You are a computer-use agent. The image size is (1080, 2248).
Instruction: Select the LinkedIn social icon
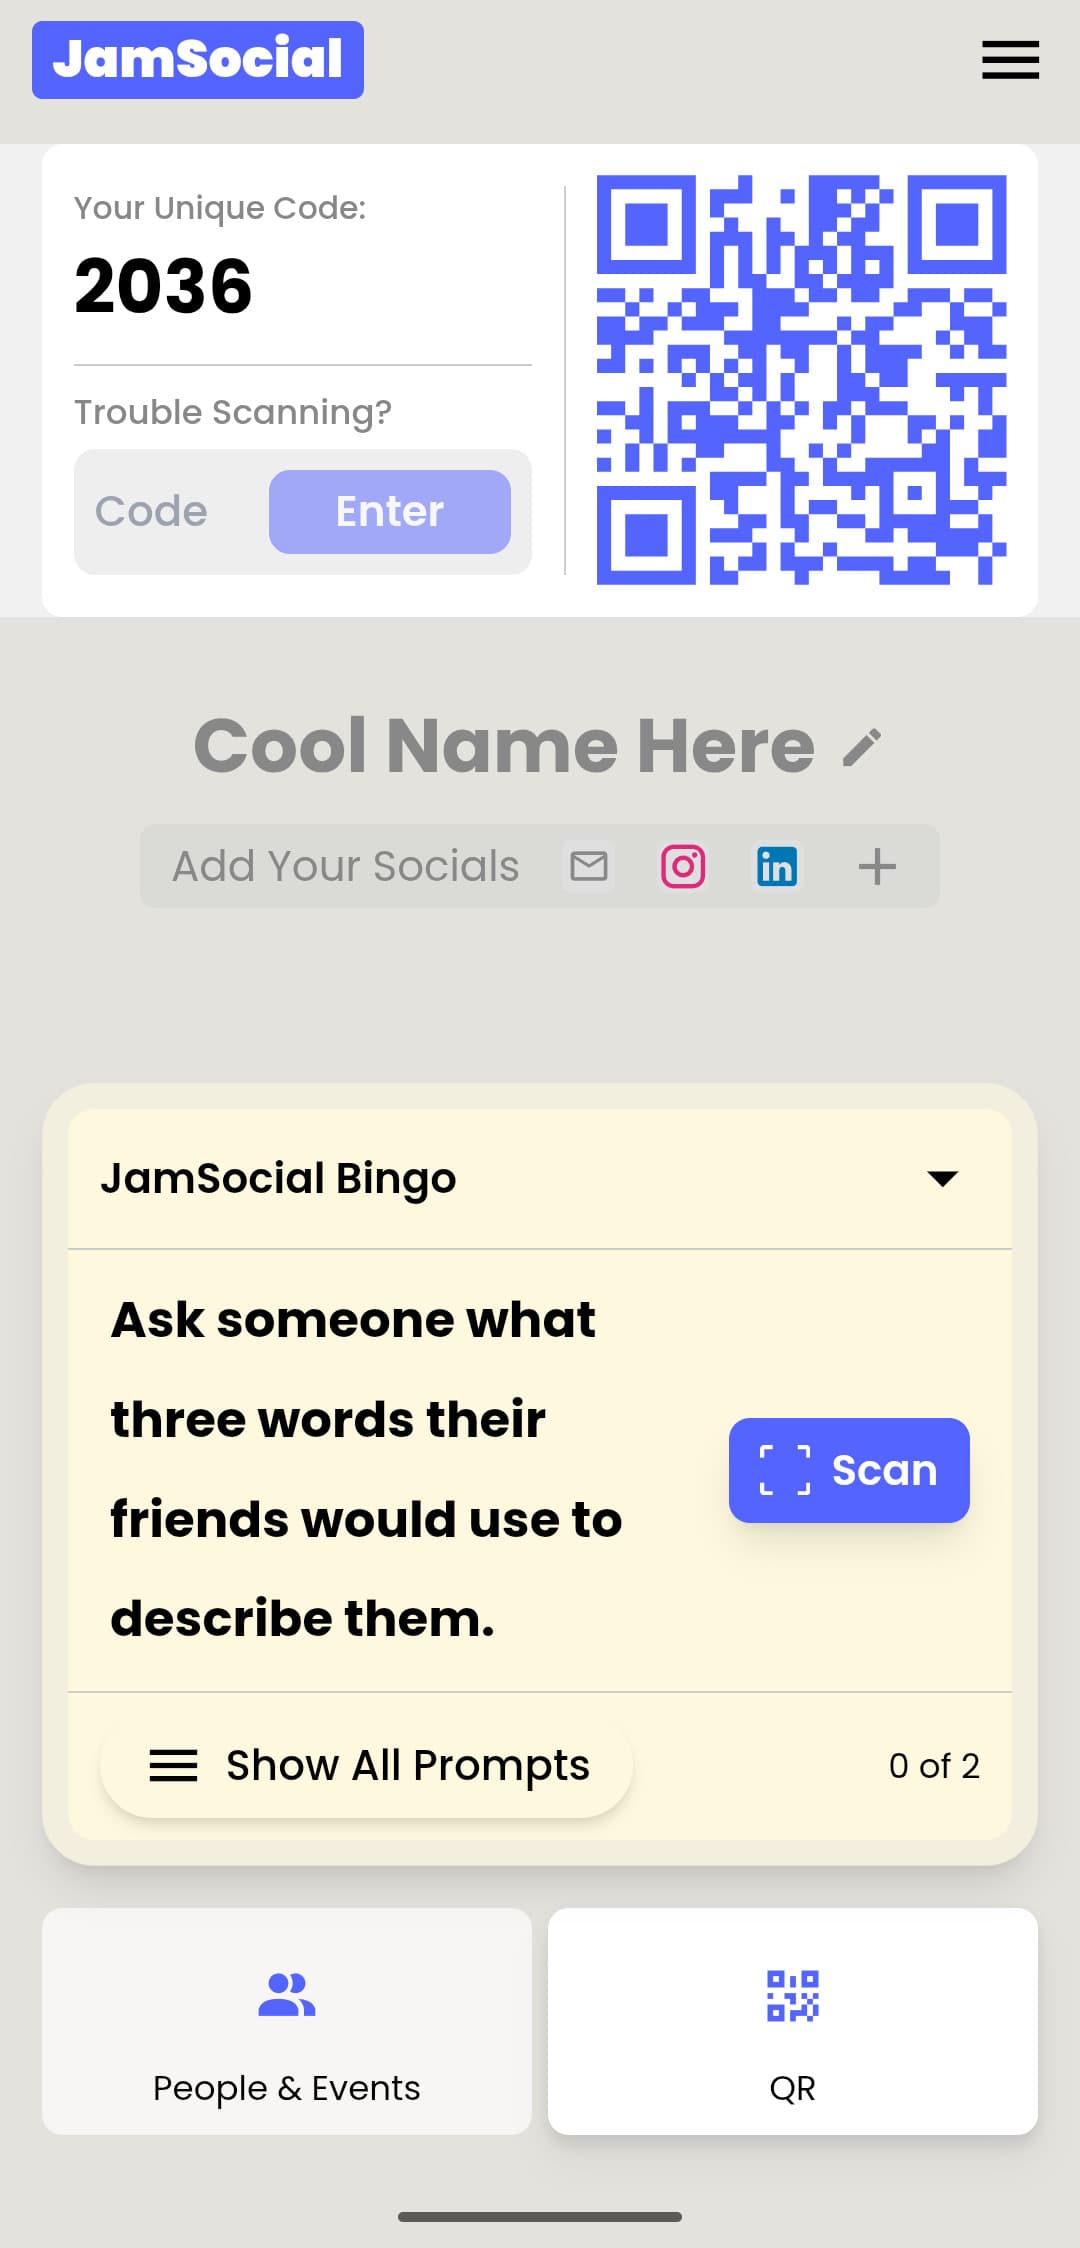778,866
